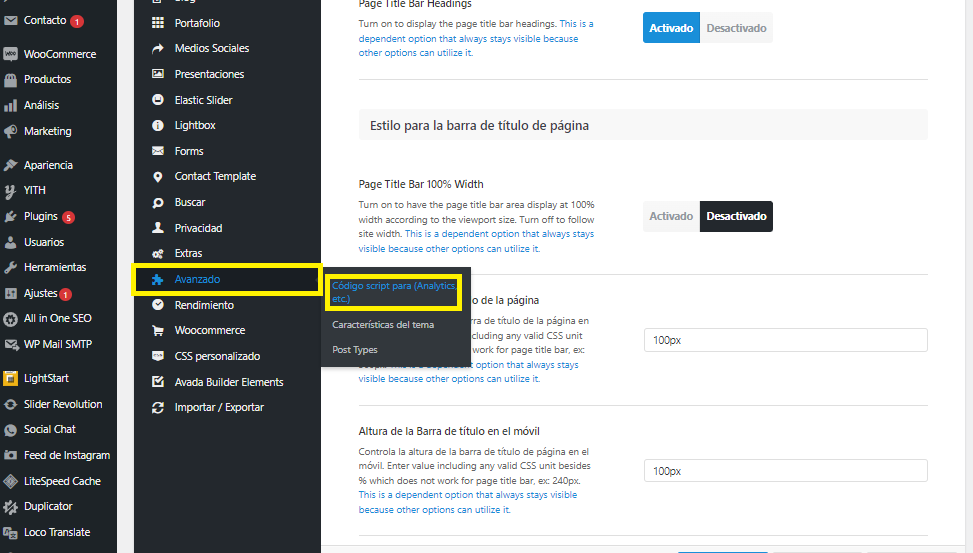Click the Buscar magnifier icon
The image size is (973, 553).
(157, 202)
